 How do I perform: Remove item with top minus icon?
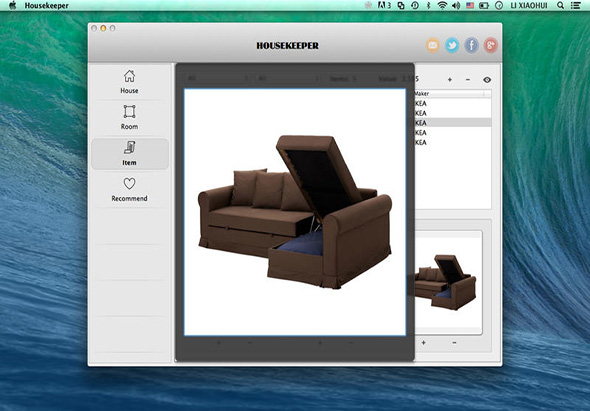pos(468,80)
